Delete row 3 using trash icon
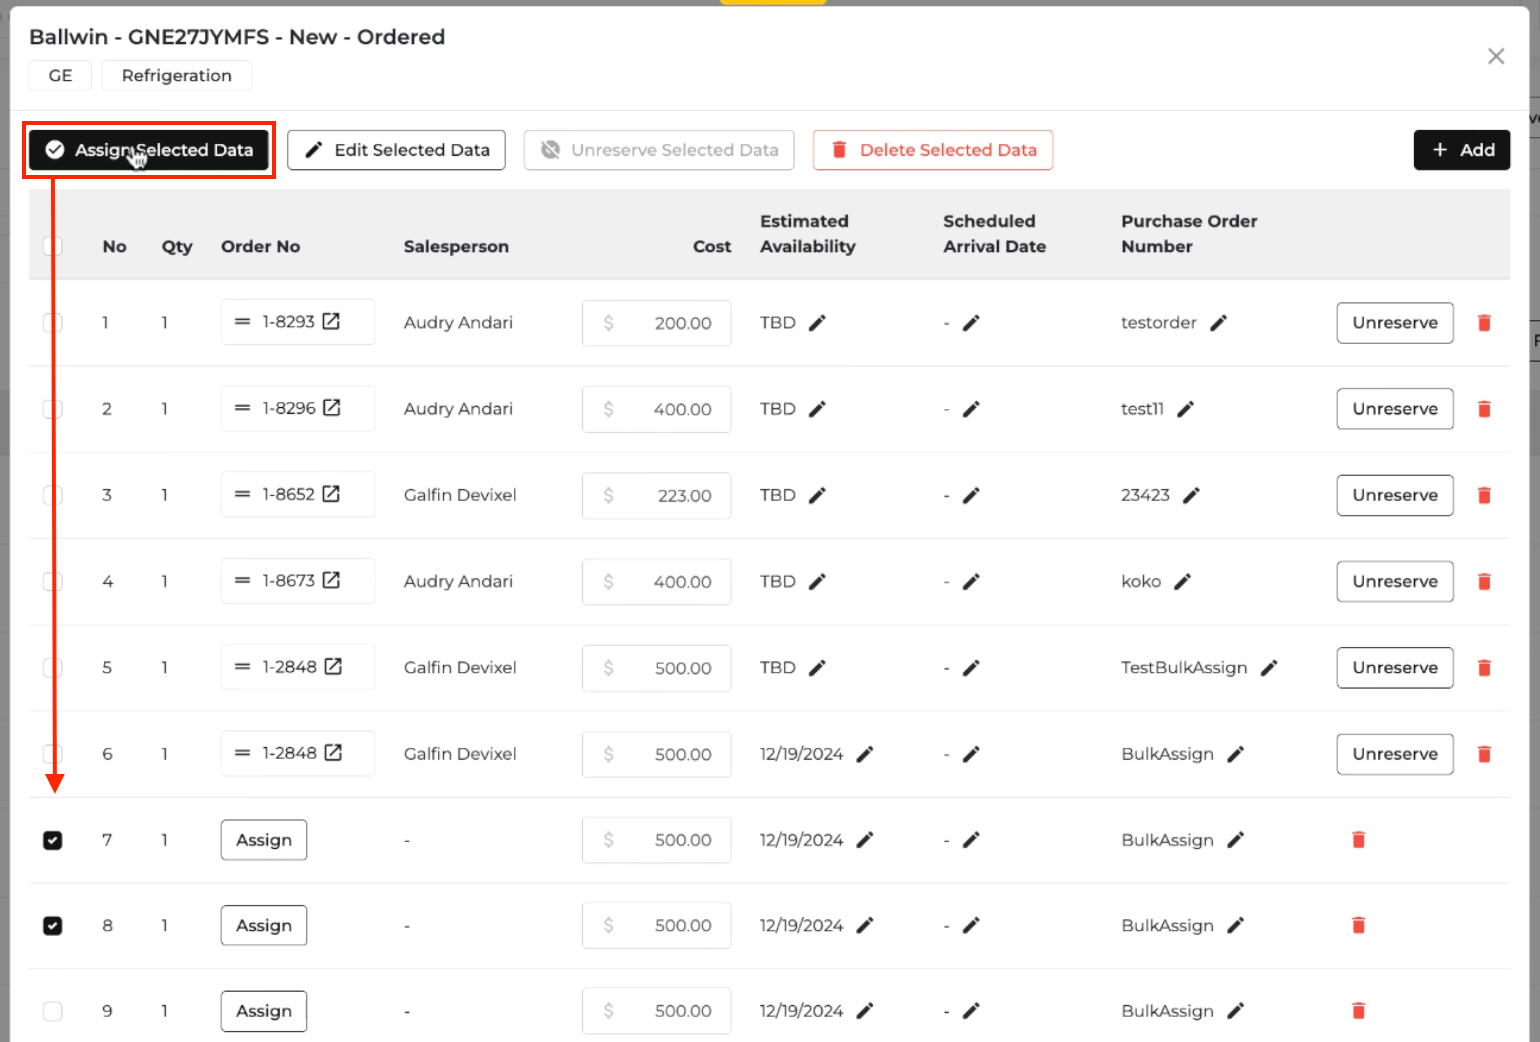Screen dimensions: 1540x1042 coord(1484,495)
